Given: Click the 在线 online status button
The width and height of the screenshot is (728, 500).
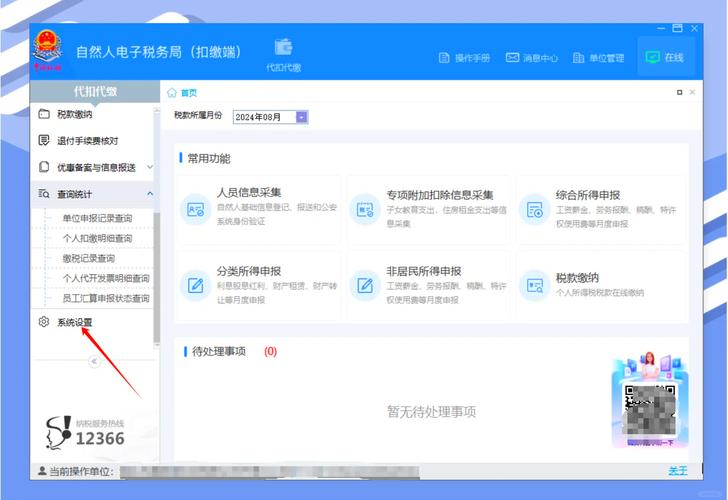Looking at the screenshot, I should (x=665, y=57).
